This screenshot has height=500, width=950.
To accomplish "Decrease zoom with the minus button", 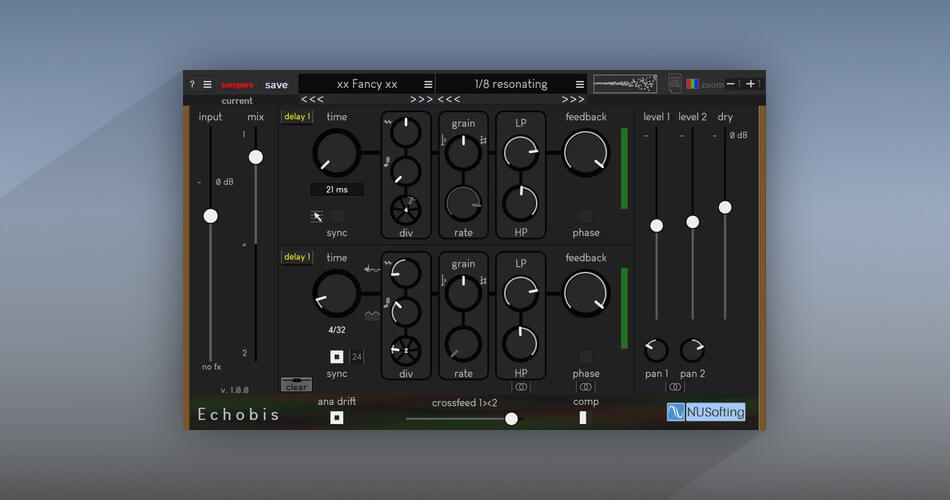I will [731, 84].
